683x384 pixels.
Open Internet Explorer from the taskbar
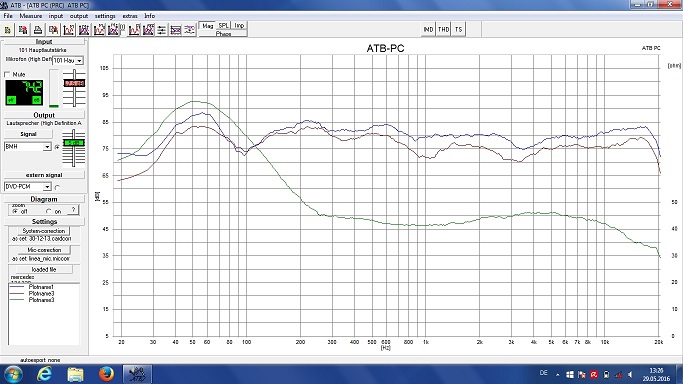(44, 374)
